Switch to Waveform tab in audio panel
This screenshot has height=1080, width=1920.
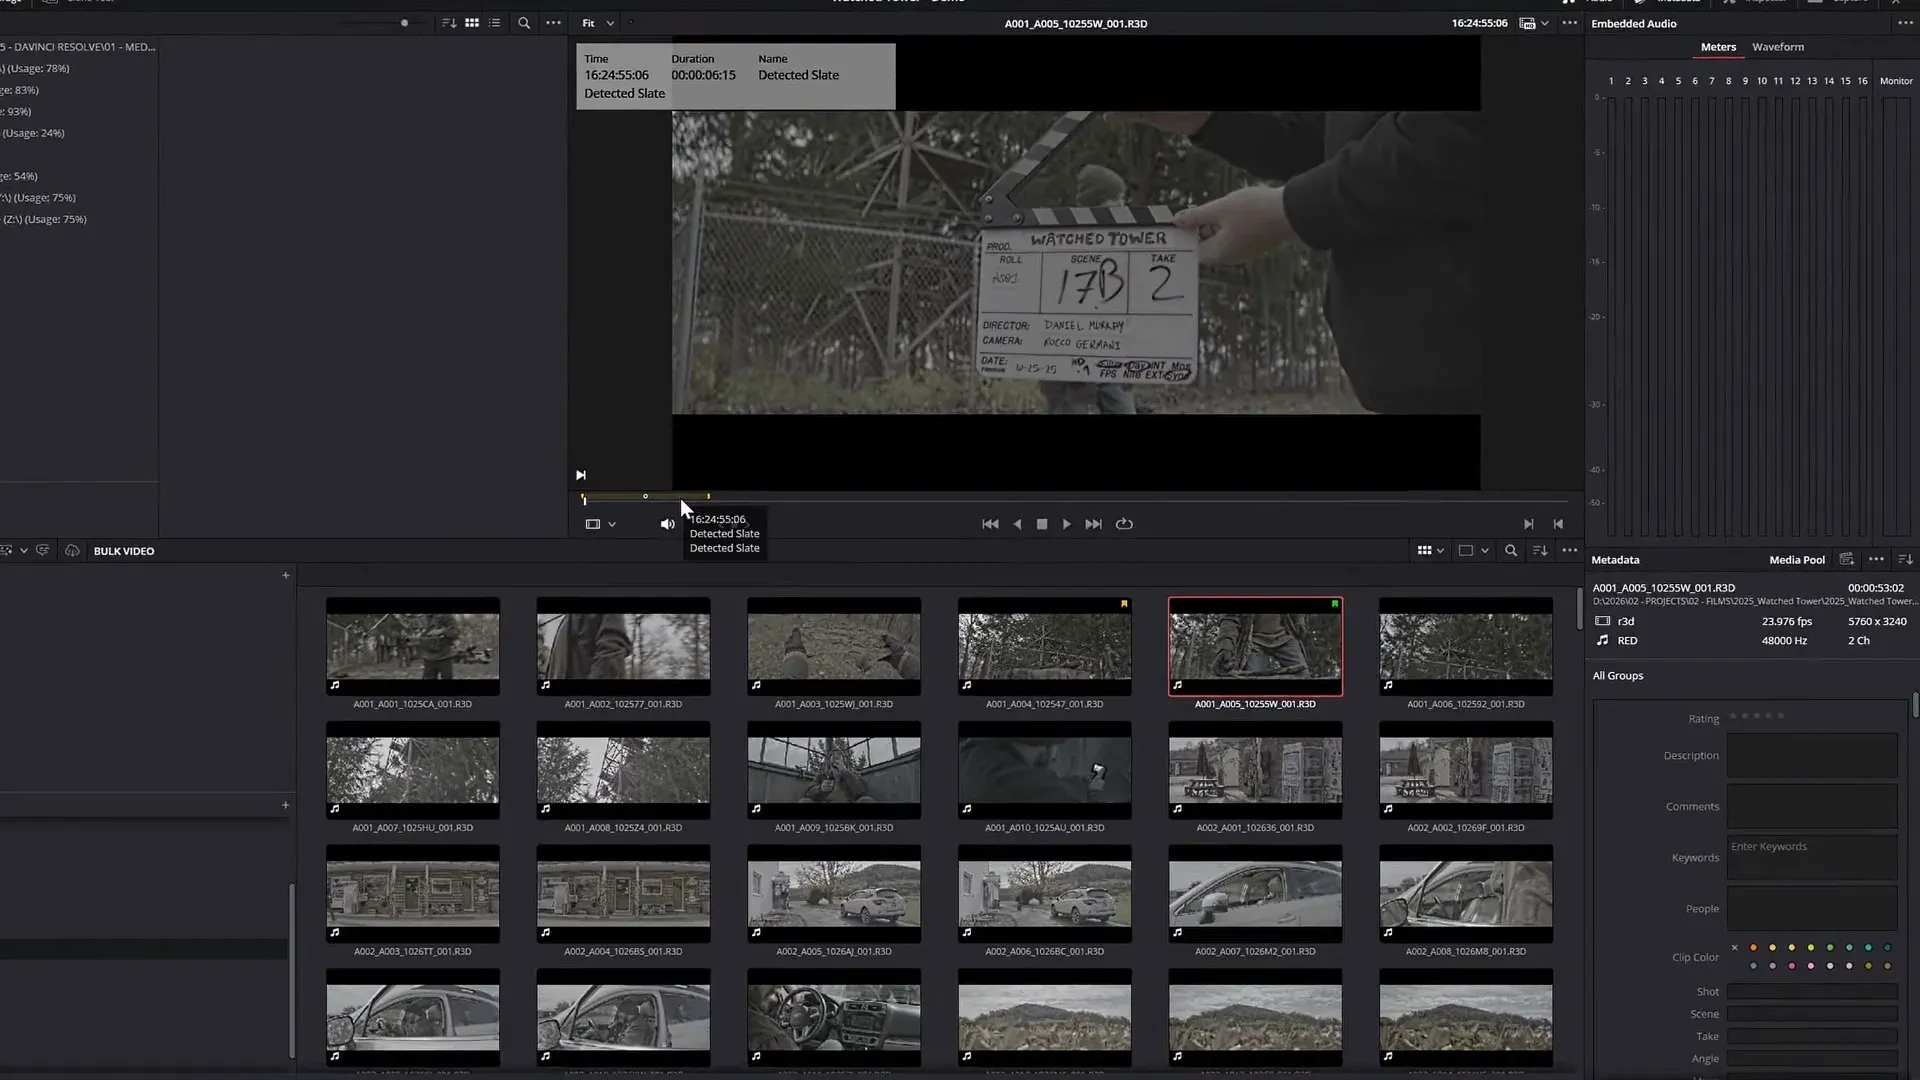pos(1778,47)
